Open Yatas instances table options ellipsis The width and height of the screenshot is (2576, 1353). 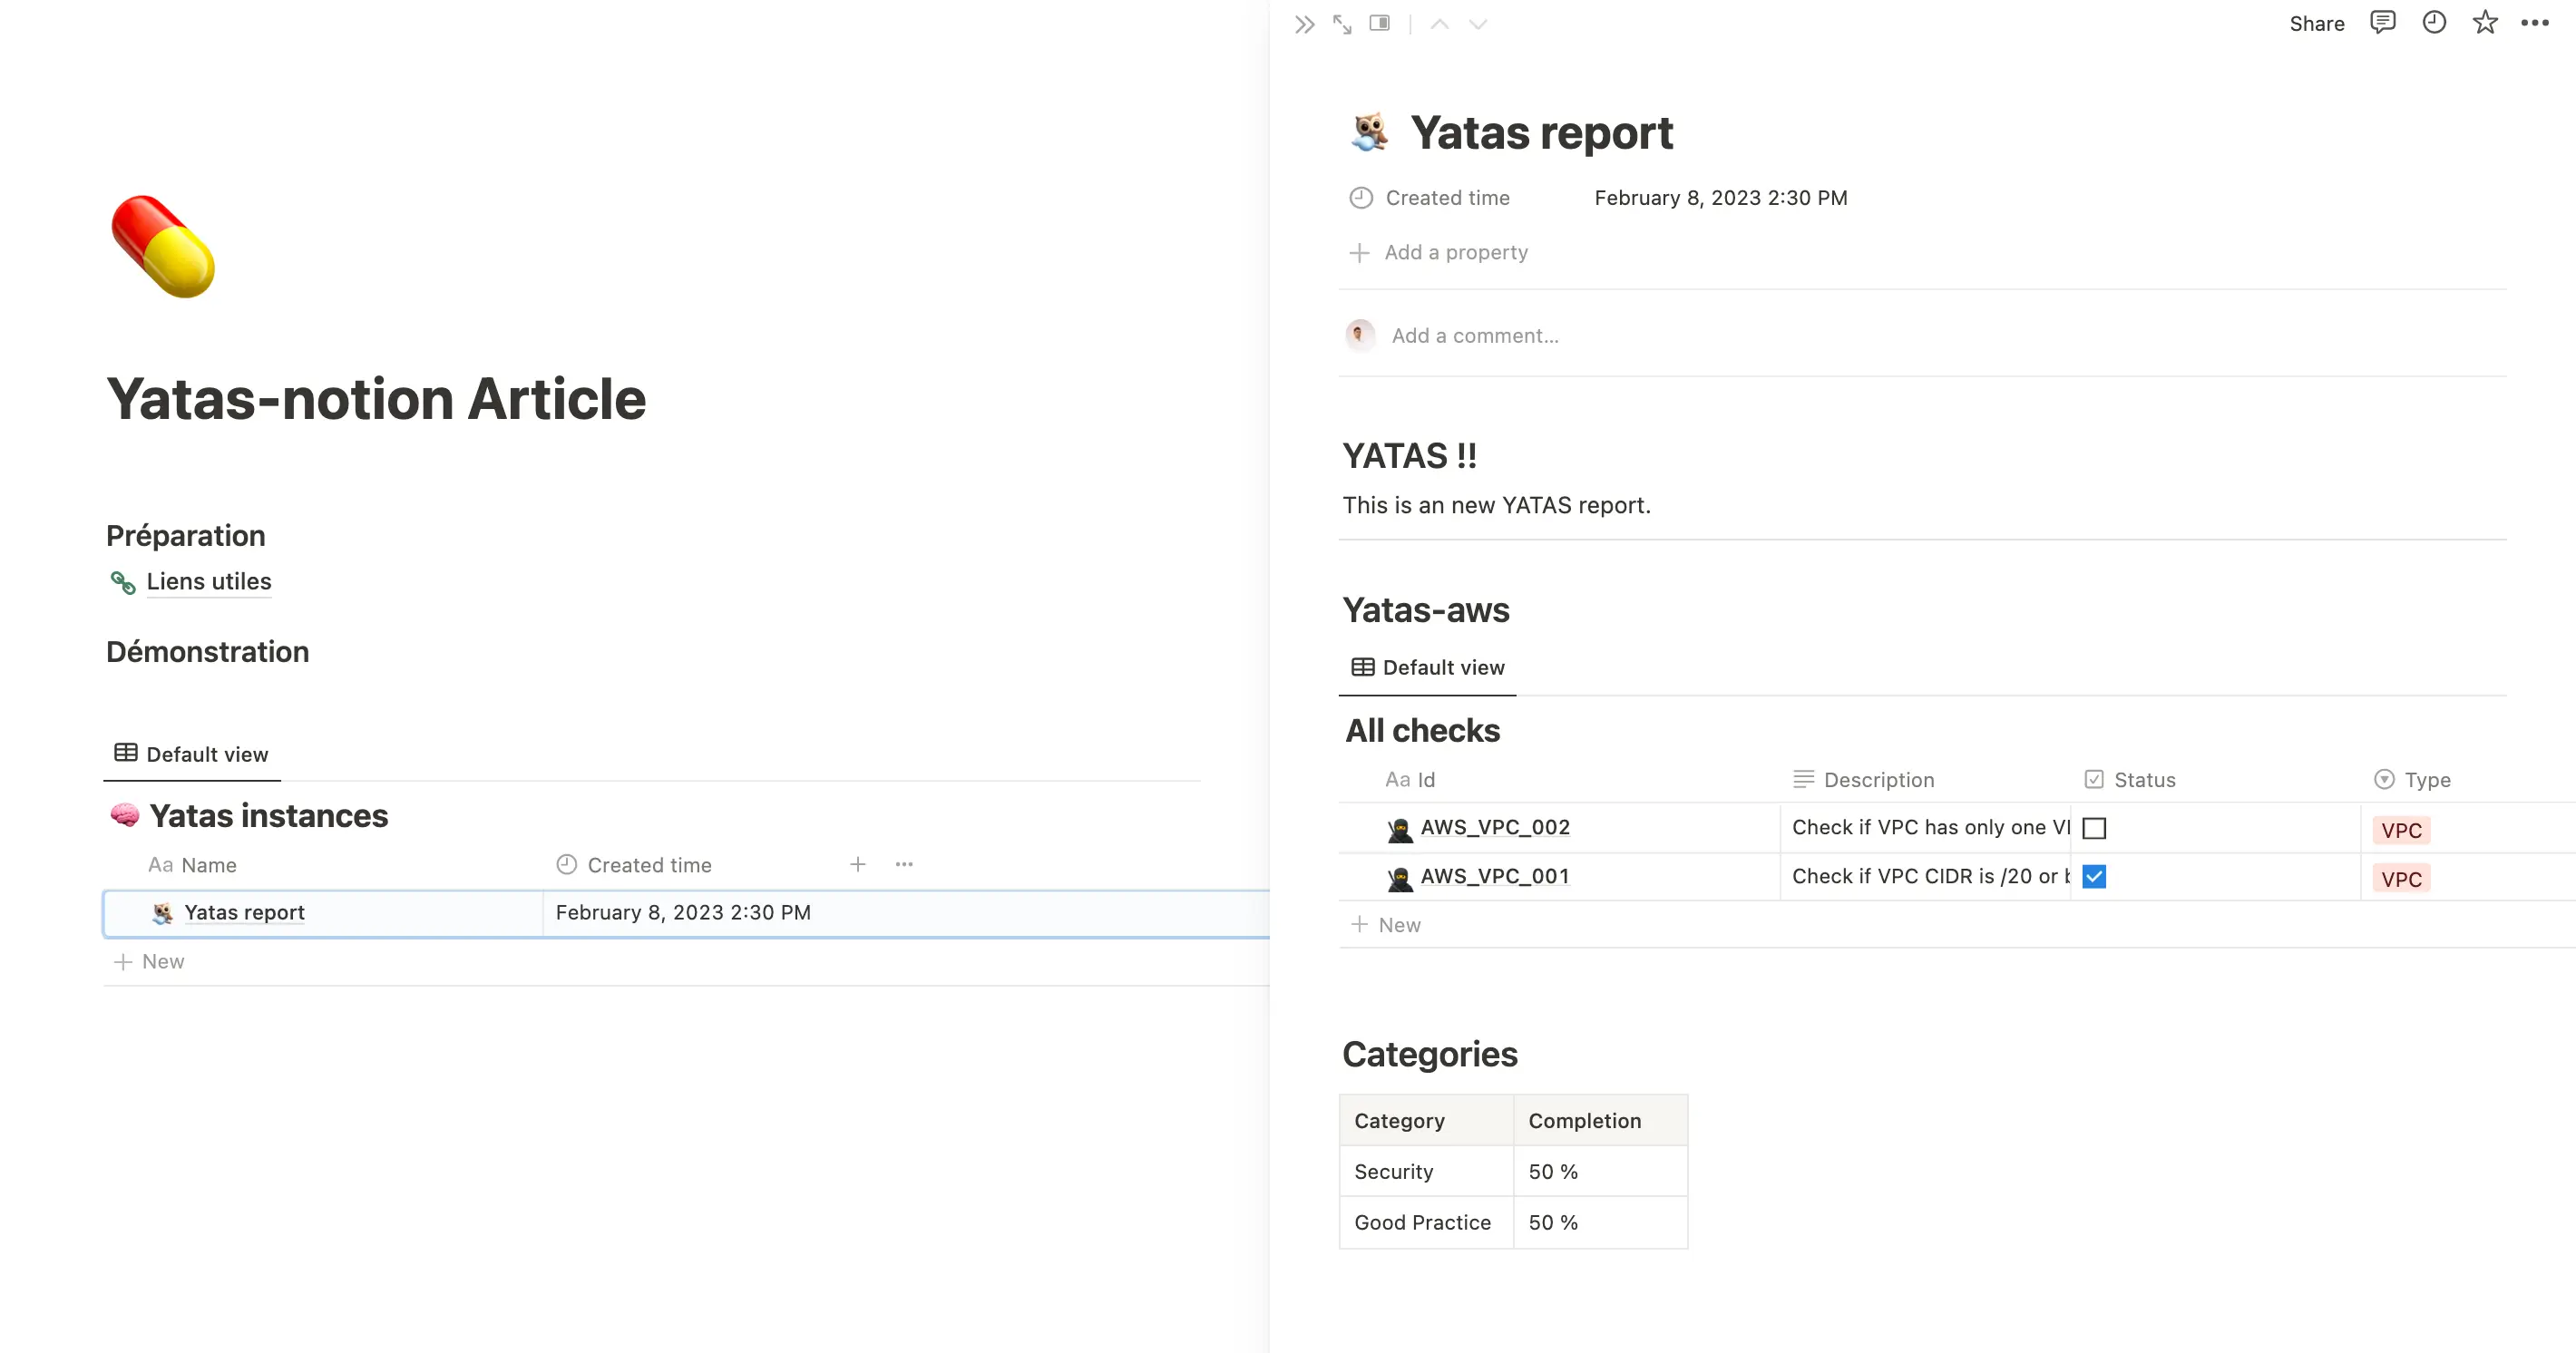[x=904, y=864]
